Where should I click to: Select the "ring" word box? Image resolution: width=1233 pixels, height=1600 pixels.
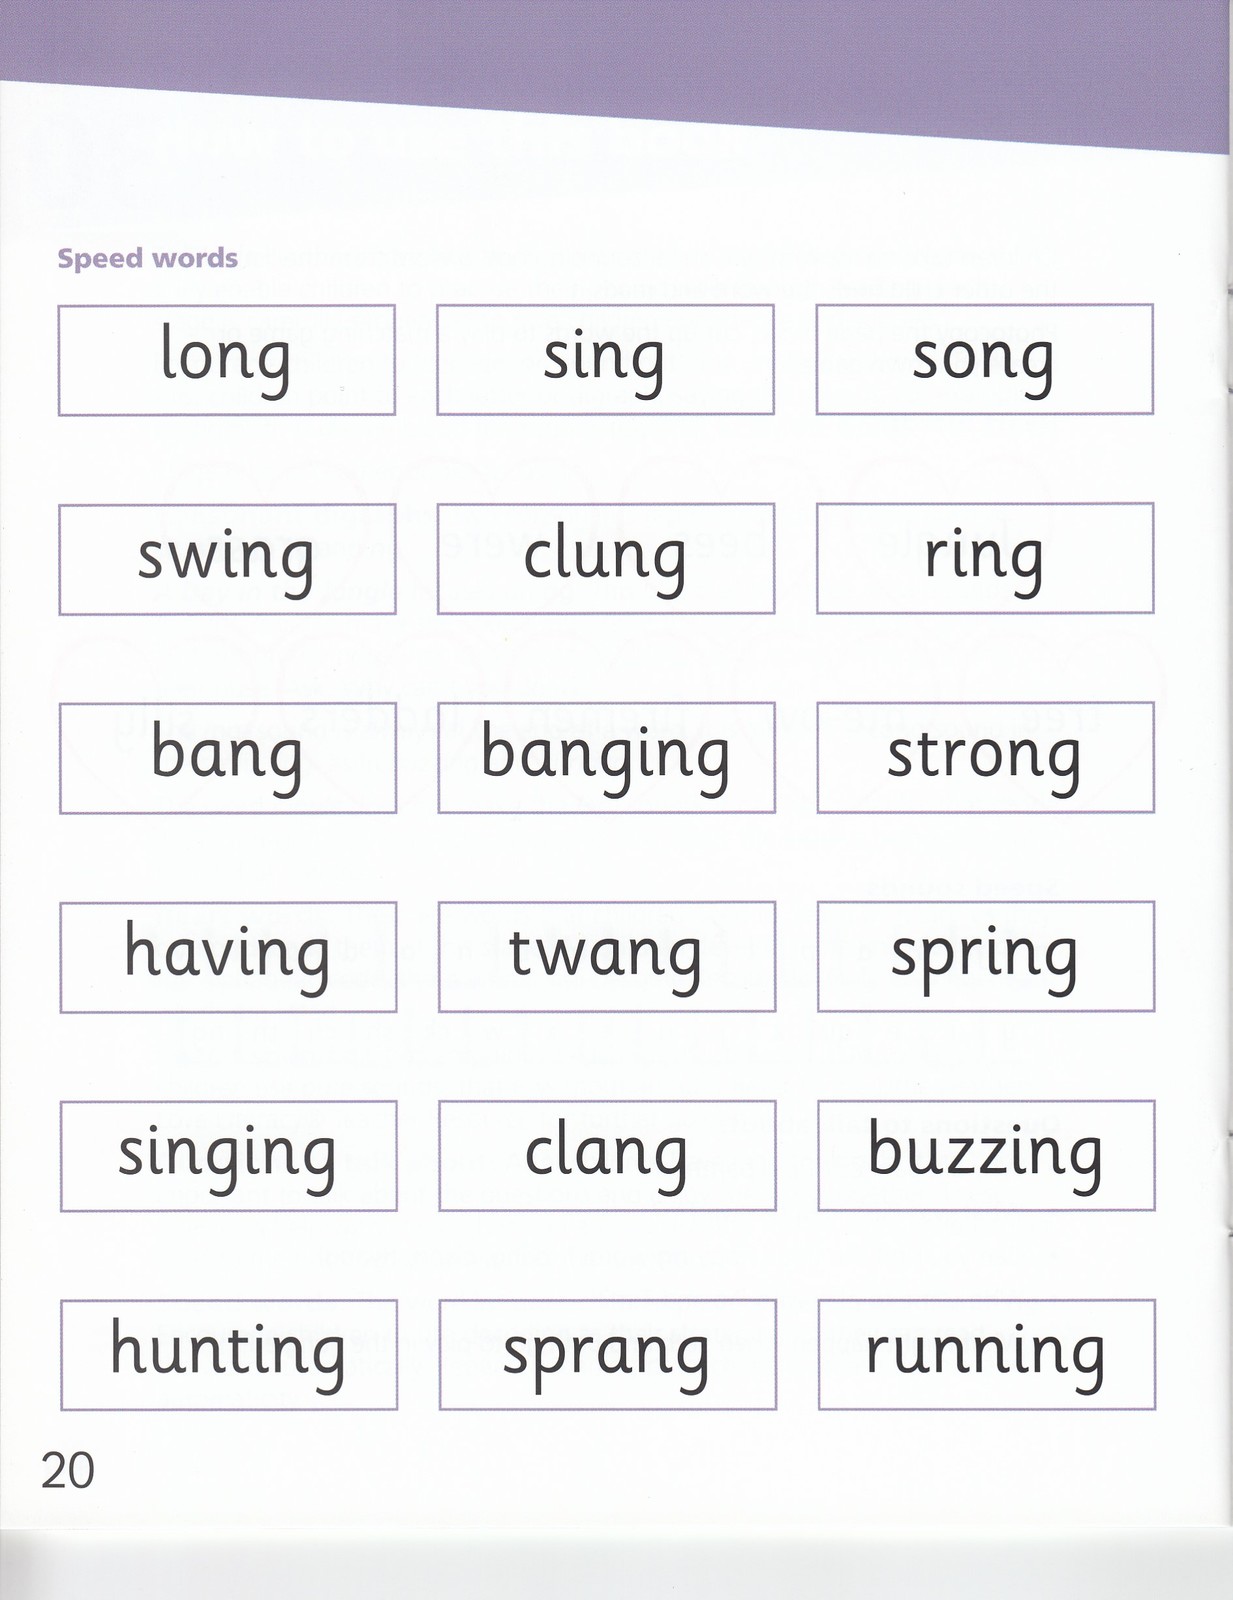pyautogui.click(x=985, y=559)
